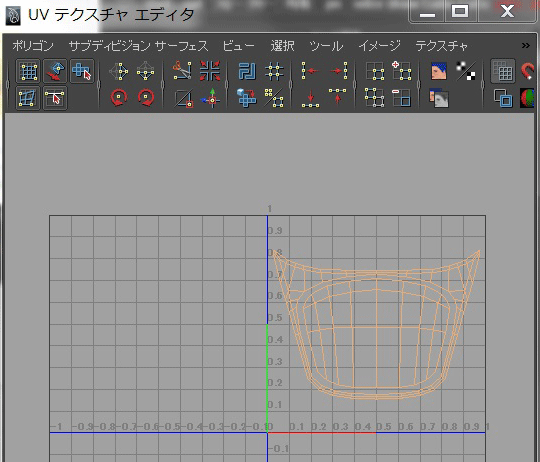Expand hidden menus with the double-arrow chevron

click(x=526, y=45)
